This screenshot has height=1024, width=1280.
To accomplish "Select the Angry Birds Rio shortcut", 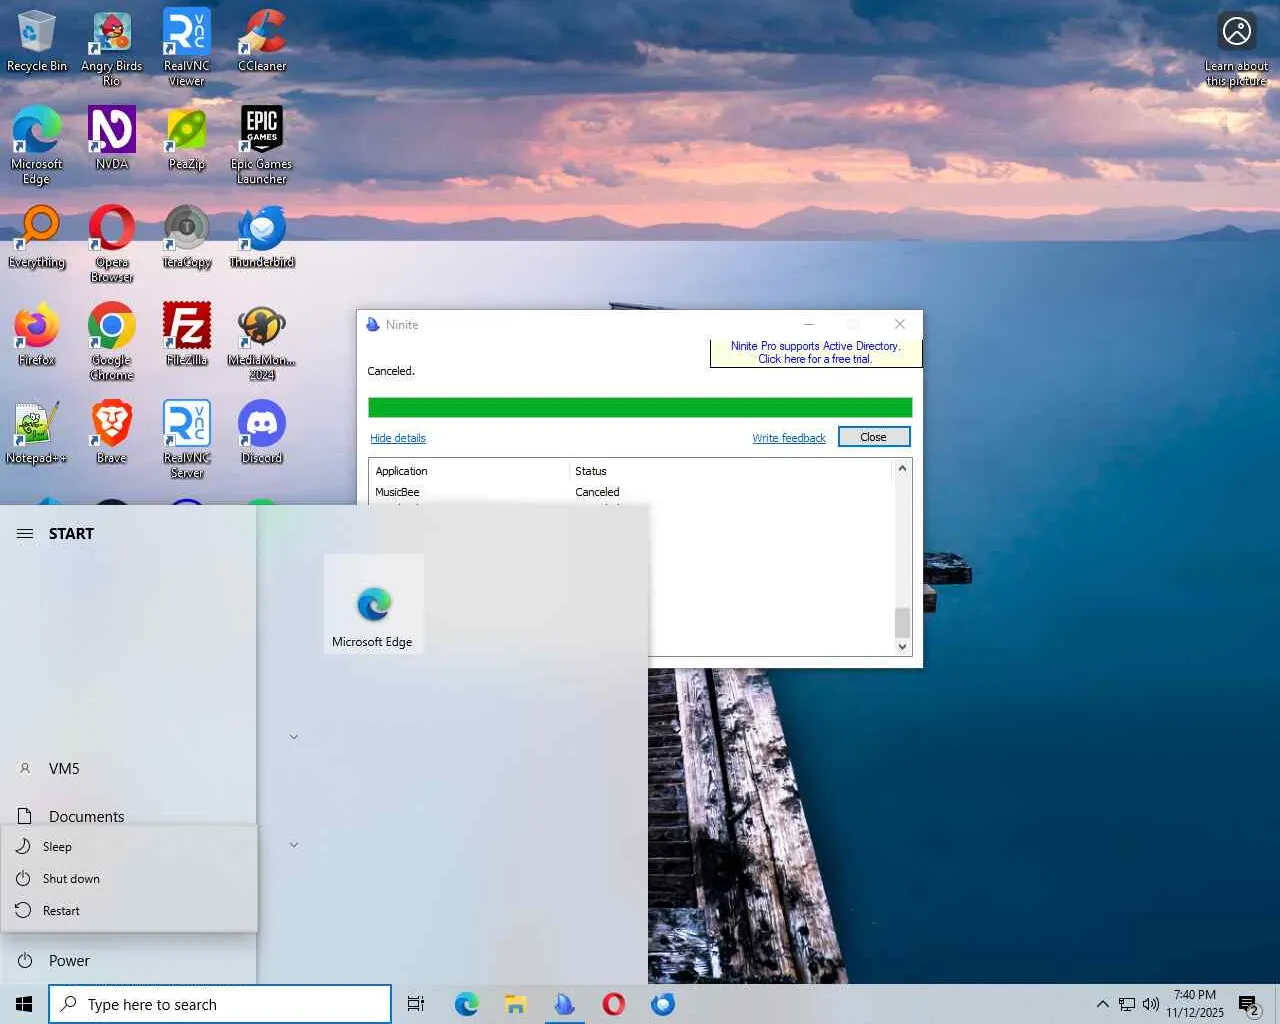I will [x=112, y=49].
